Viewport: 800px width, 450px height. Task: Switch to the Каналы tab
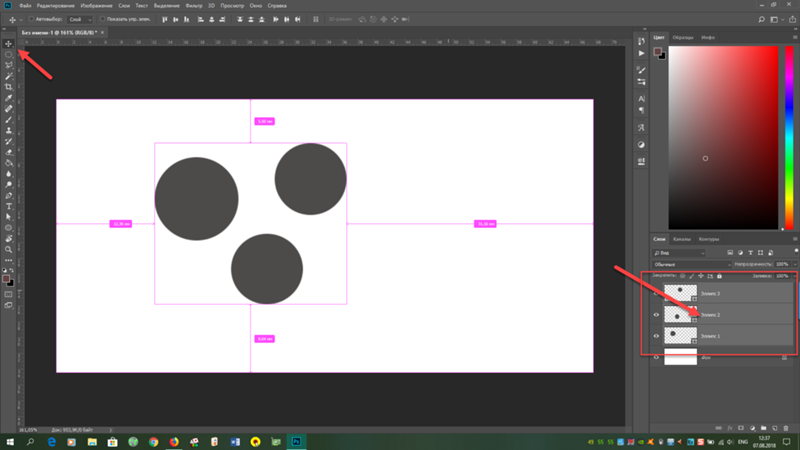(681, 239)
